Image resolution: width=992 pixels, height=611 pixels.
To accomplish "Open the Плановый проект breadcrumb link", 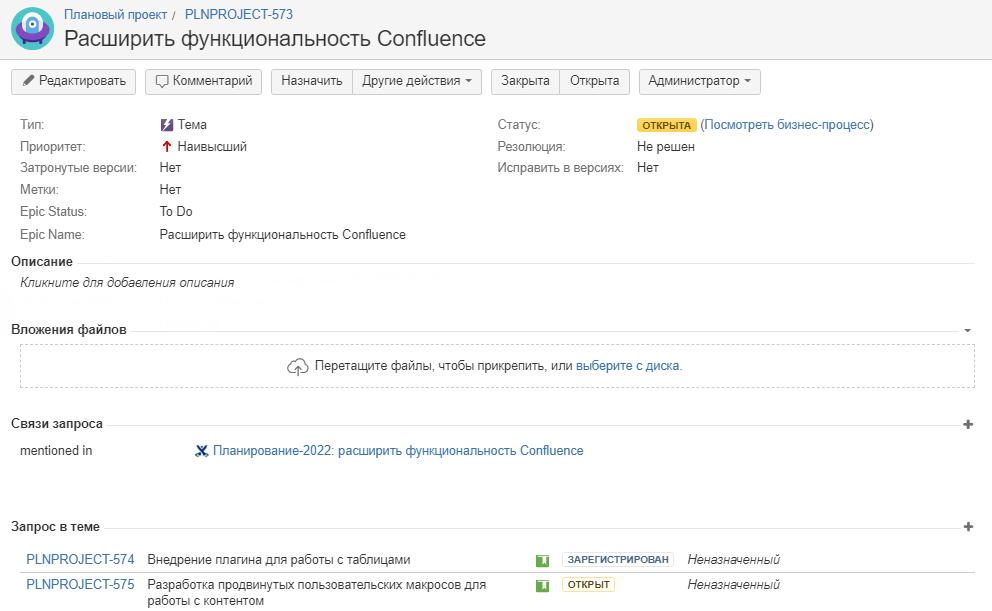I will [115, 15].
